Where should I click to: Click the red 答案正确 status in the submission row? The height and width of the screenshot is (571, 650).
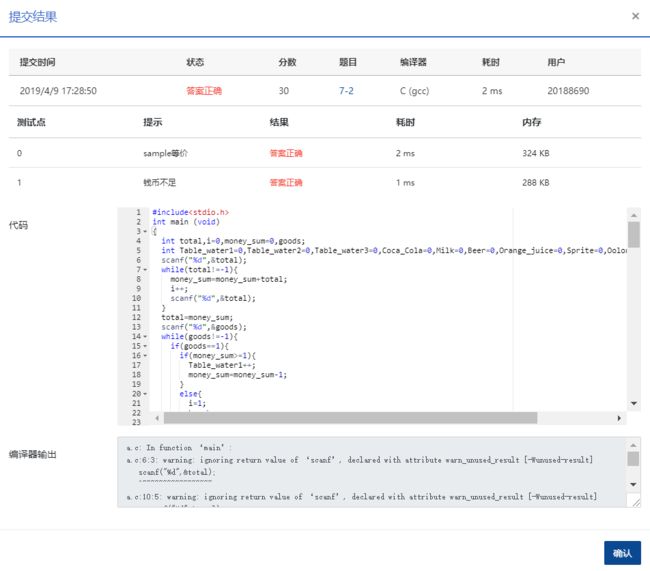[x=204, y=91]
